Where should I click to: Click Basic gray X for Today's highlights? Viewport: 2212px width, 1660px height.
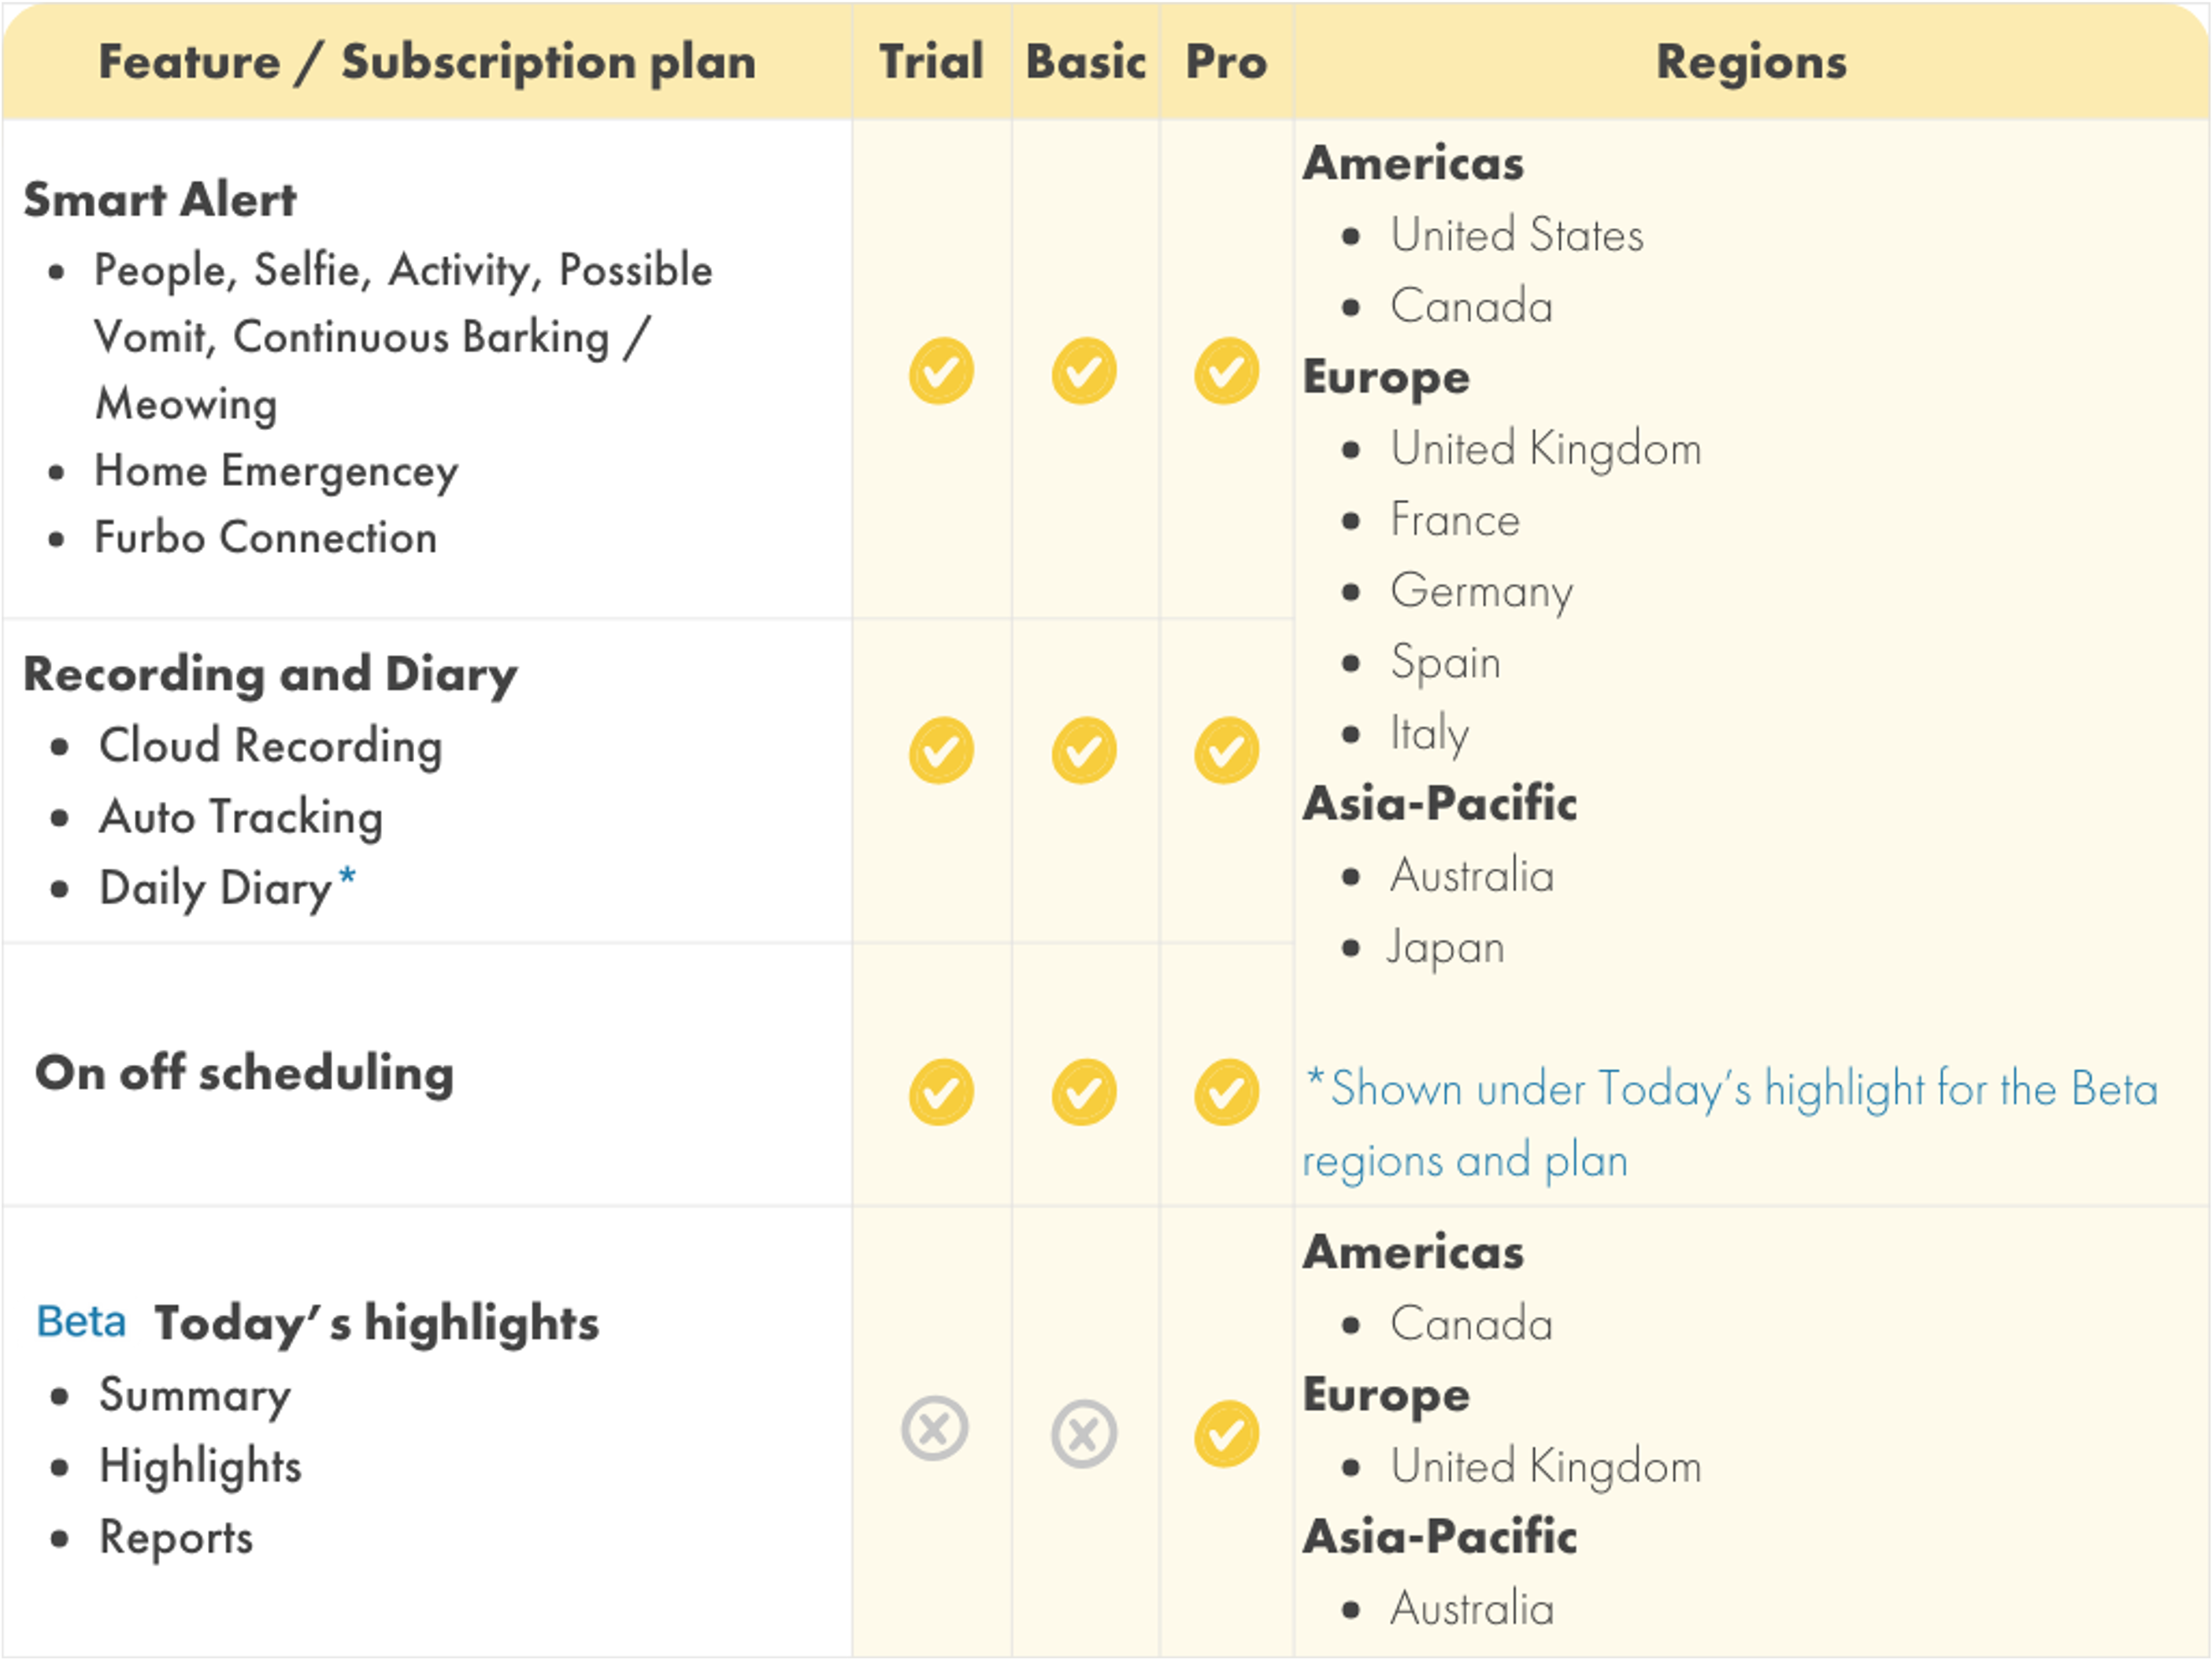pyautogui.click(x=1084, y=1434)
